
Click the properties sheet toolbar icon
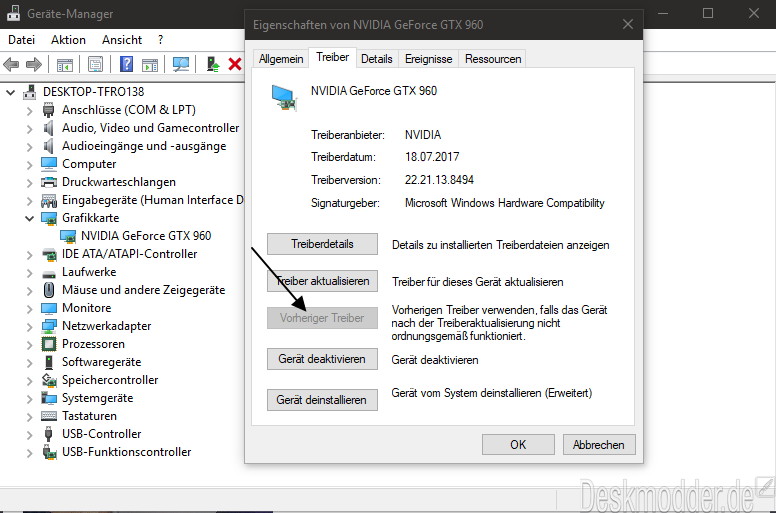click(96, 64)
